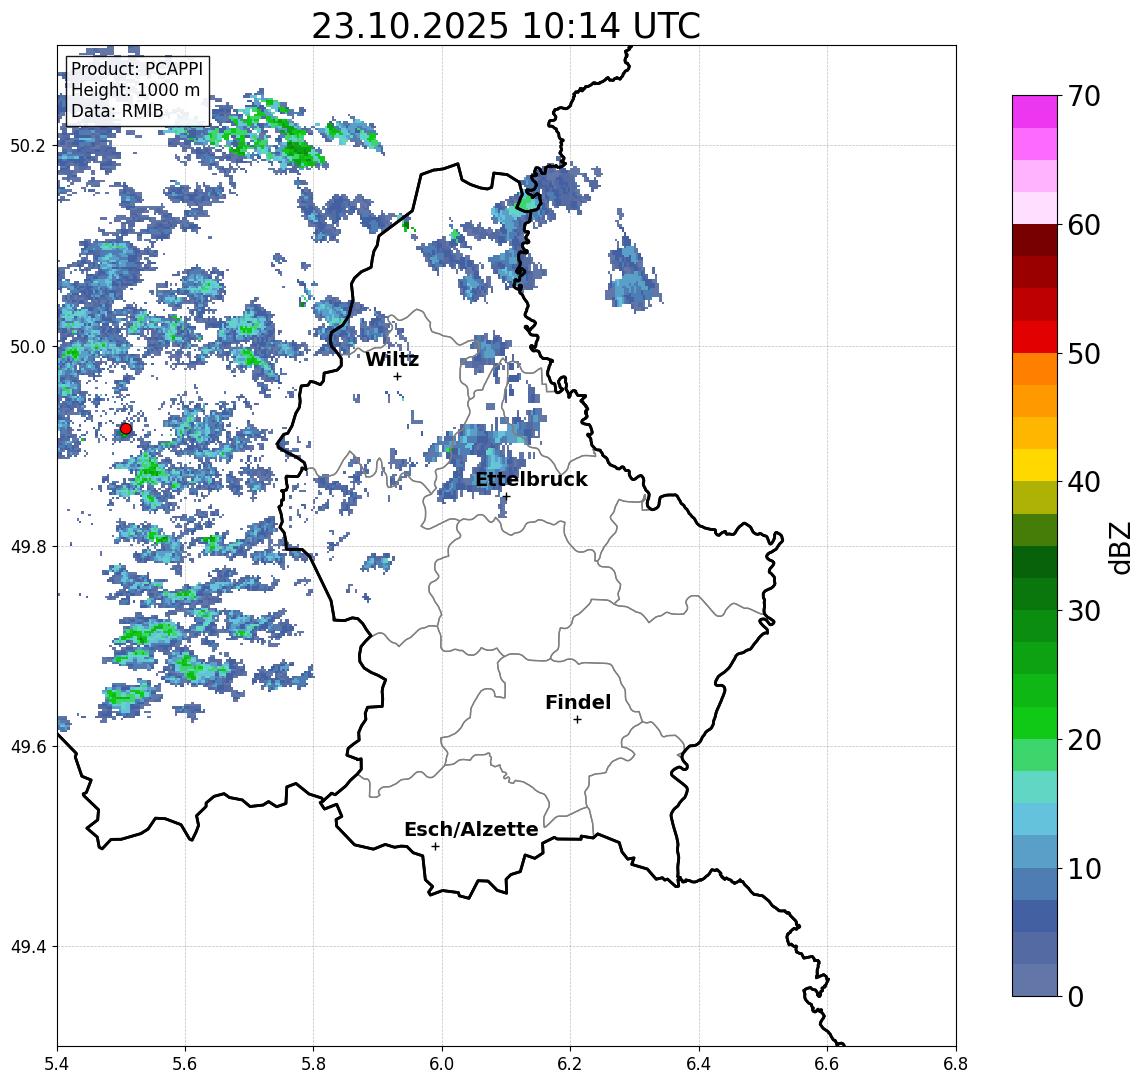
Task: Pick the orange swatch just below 50
Action: 1035,369
